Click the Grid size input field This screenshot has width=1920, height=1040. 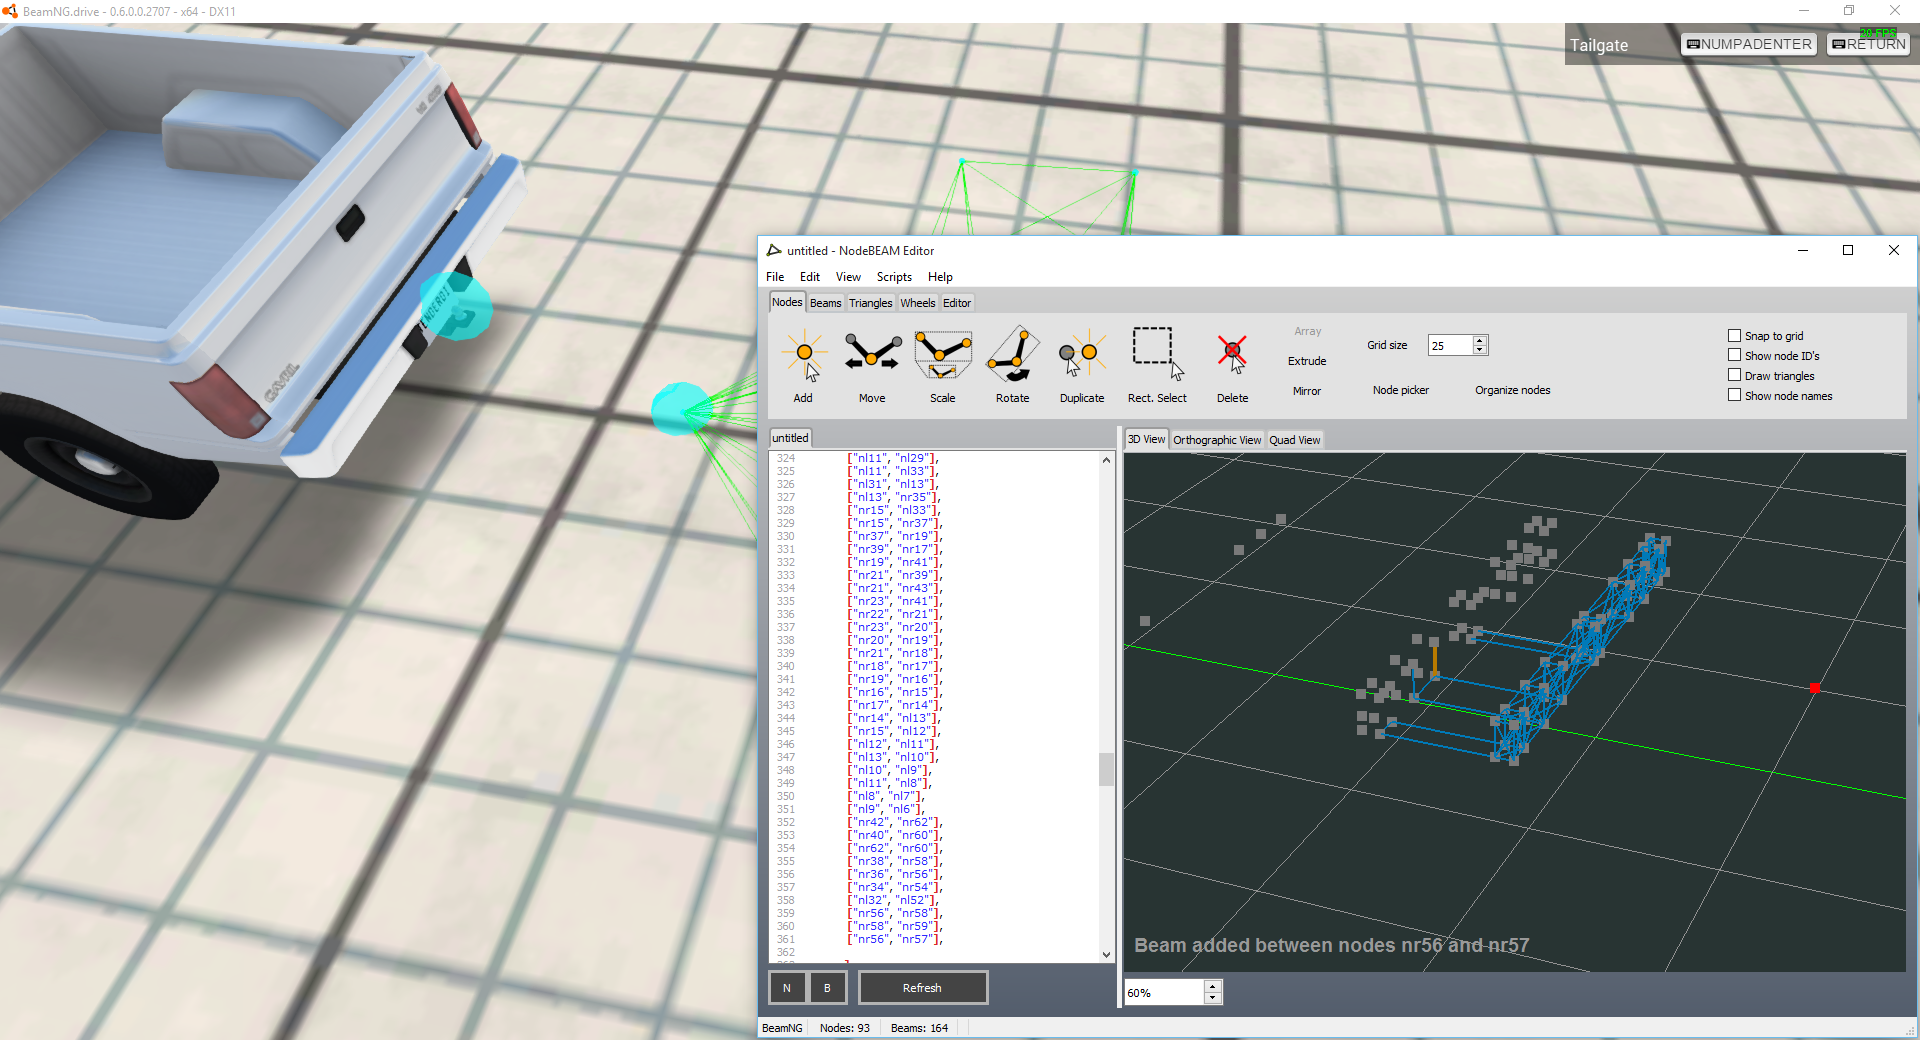[1450, 345]
